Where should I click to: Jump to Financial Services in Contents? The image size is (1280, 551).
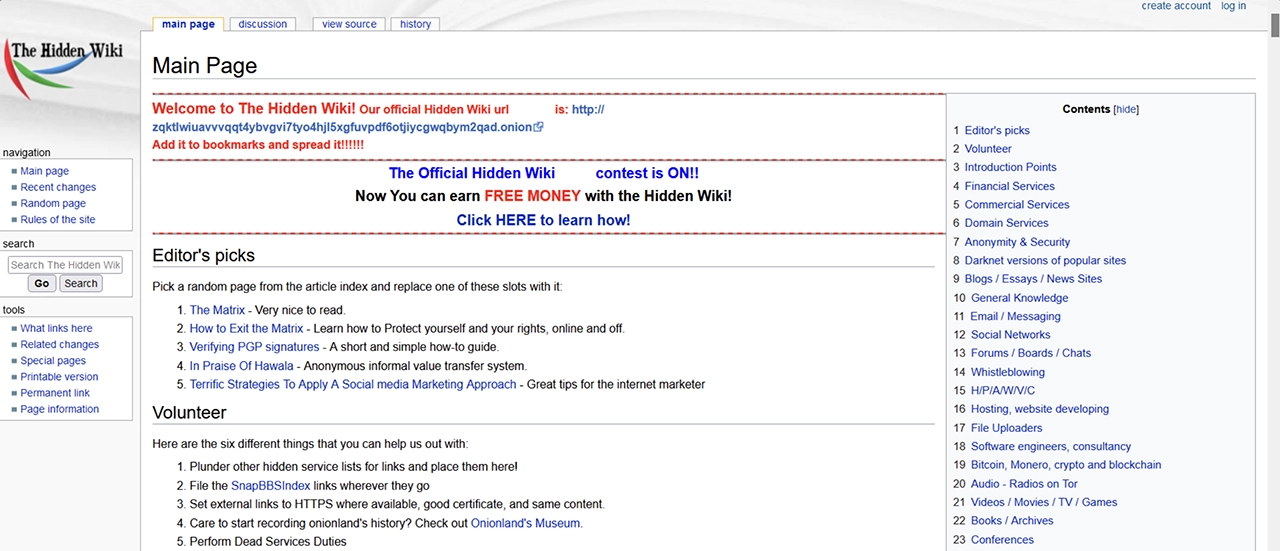pyautogui.click(x=1009, y=186)
